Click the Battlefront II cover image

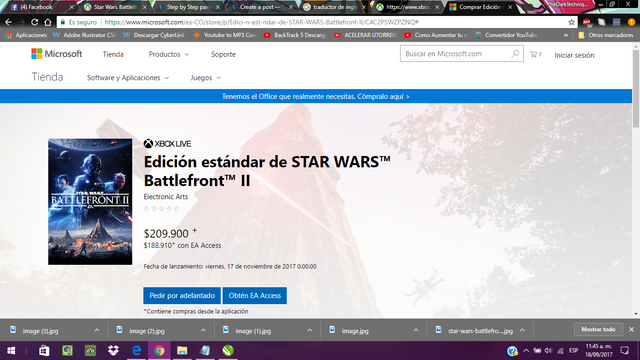90,202
